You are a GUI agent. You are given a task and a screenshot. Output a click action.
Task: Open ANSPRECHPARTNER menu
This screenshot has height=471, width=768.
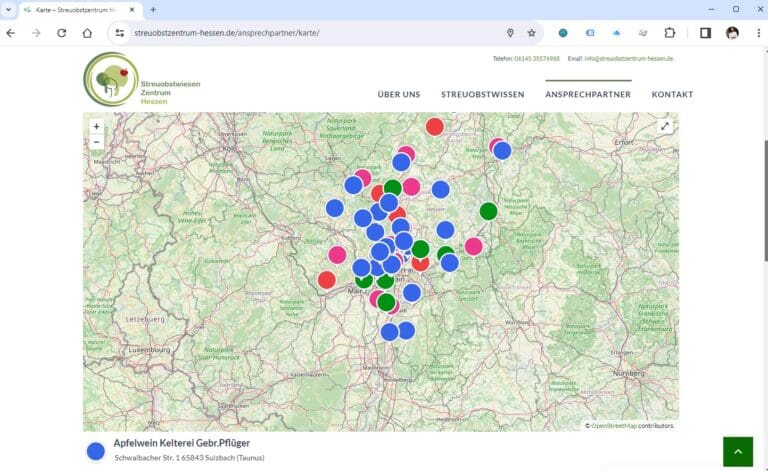[x=588, y=94]
